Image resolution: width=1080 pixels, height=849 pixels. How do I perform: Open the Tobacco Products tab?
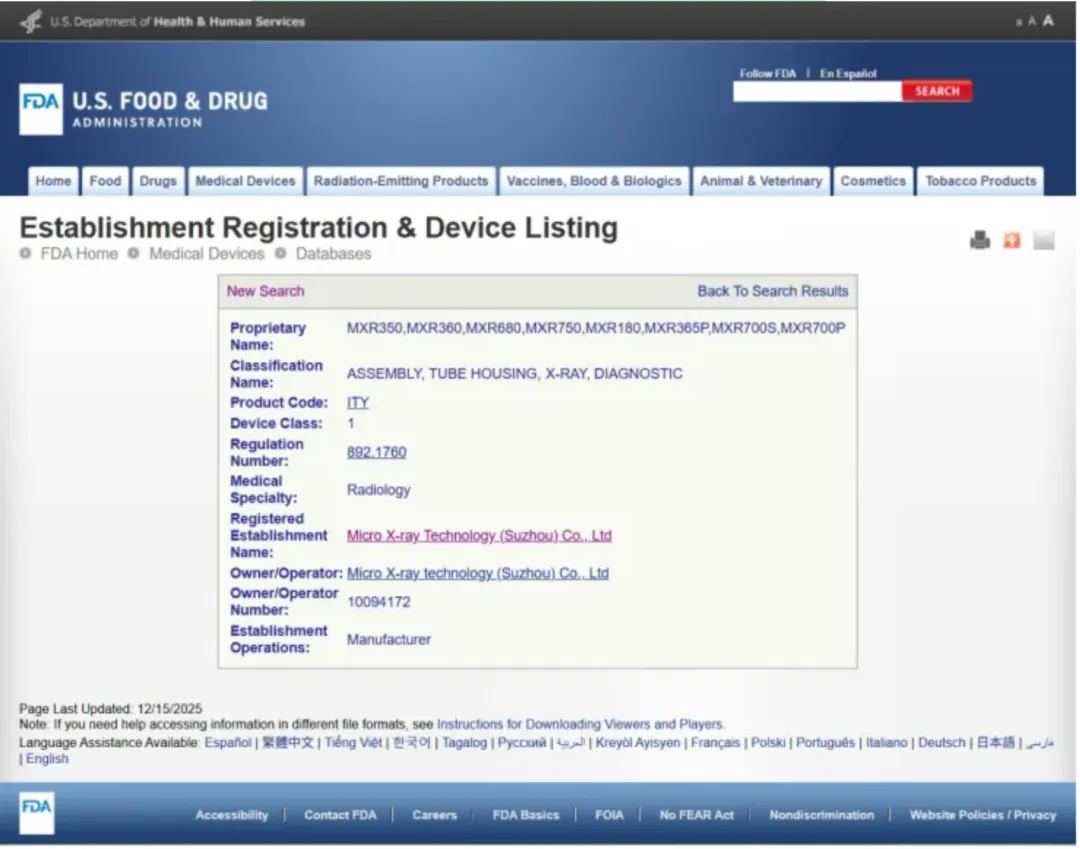(x=980, y=181)
